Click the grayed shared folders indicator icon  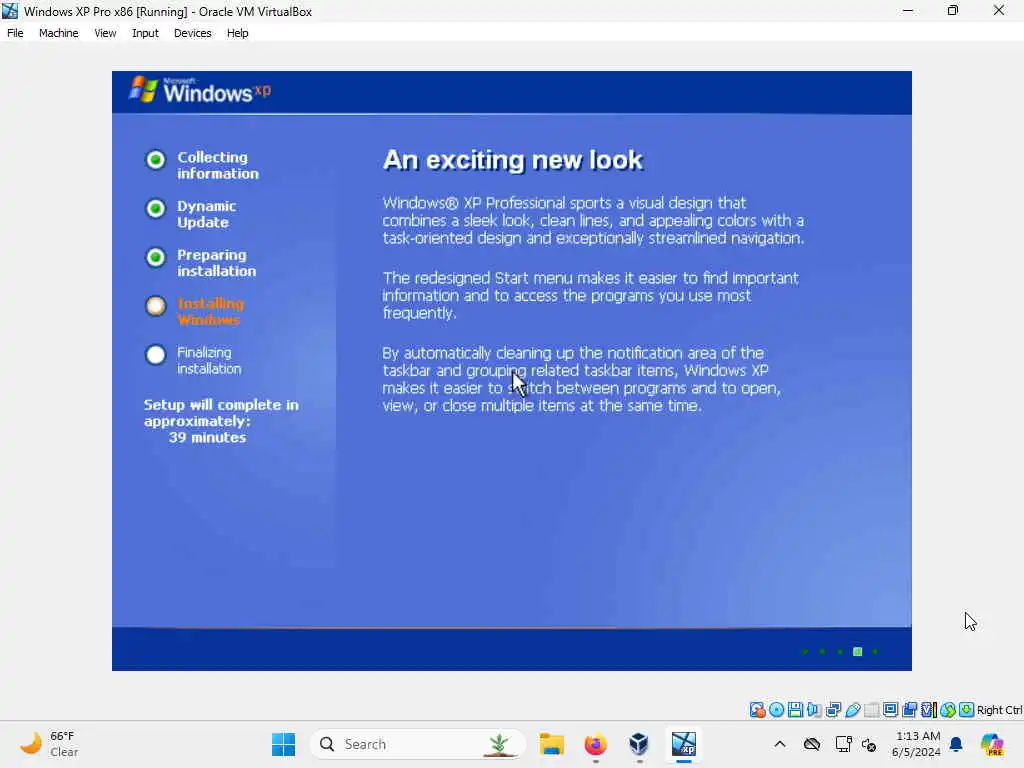click(871, 709)
